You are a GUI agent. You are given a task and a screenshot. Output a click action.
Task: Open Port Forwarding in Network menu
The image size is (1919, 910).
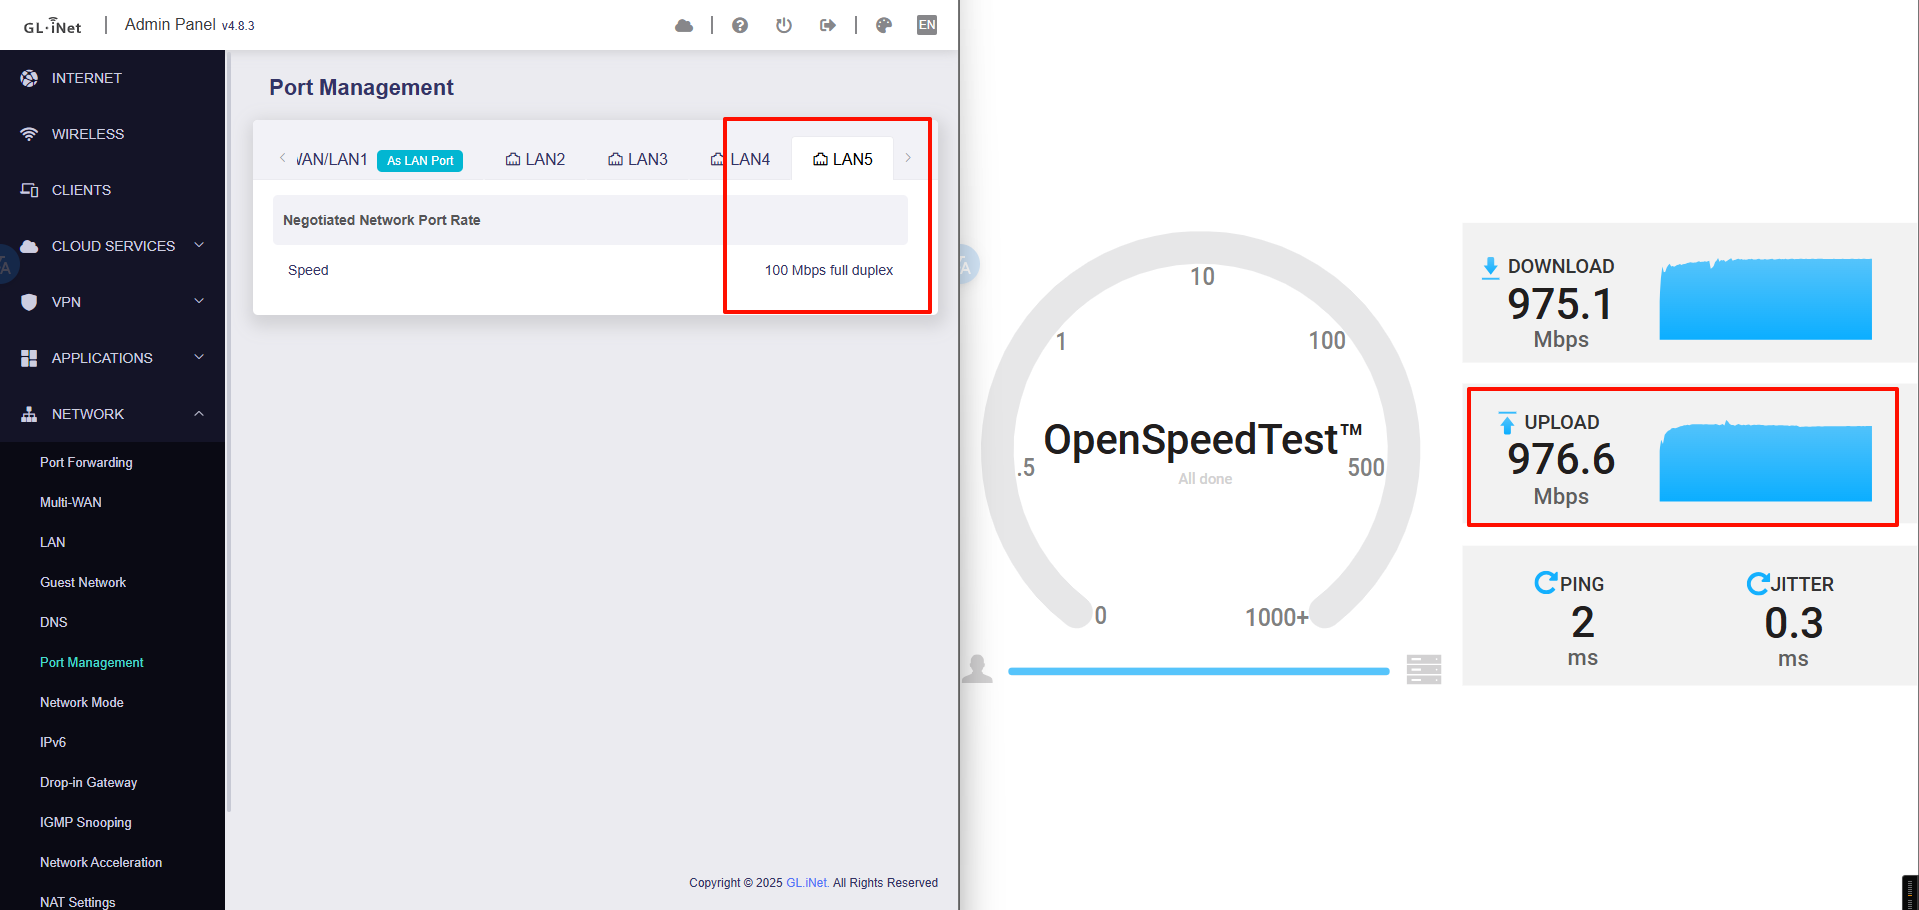(86, 462)
